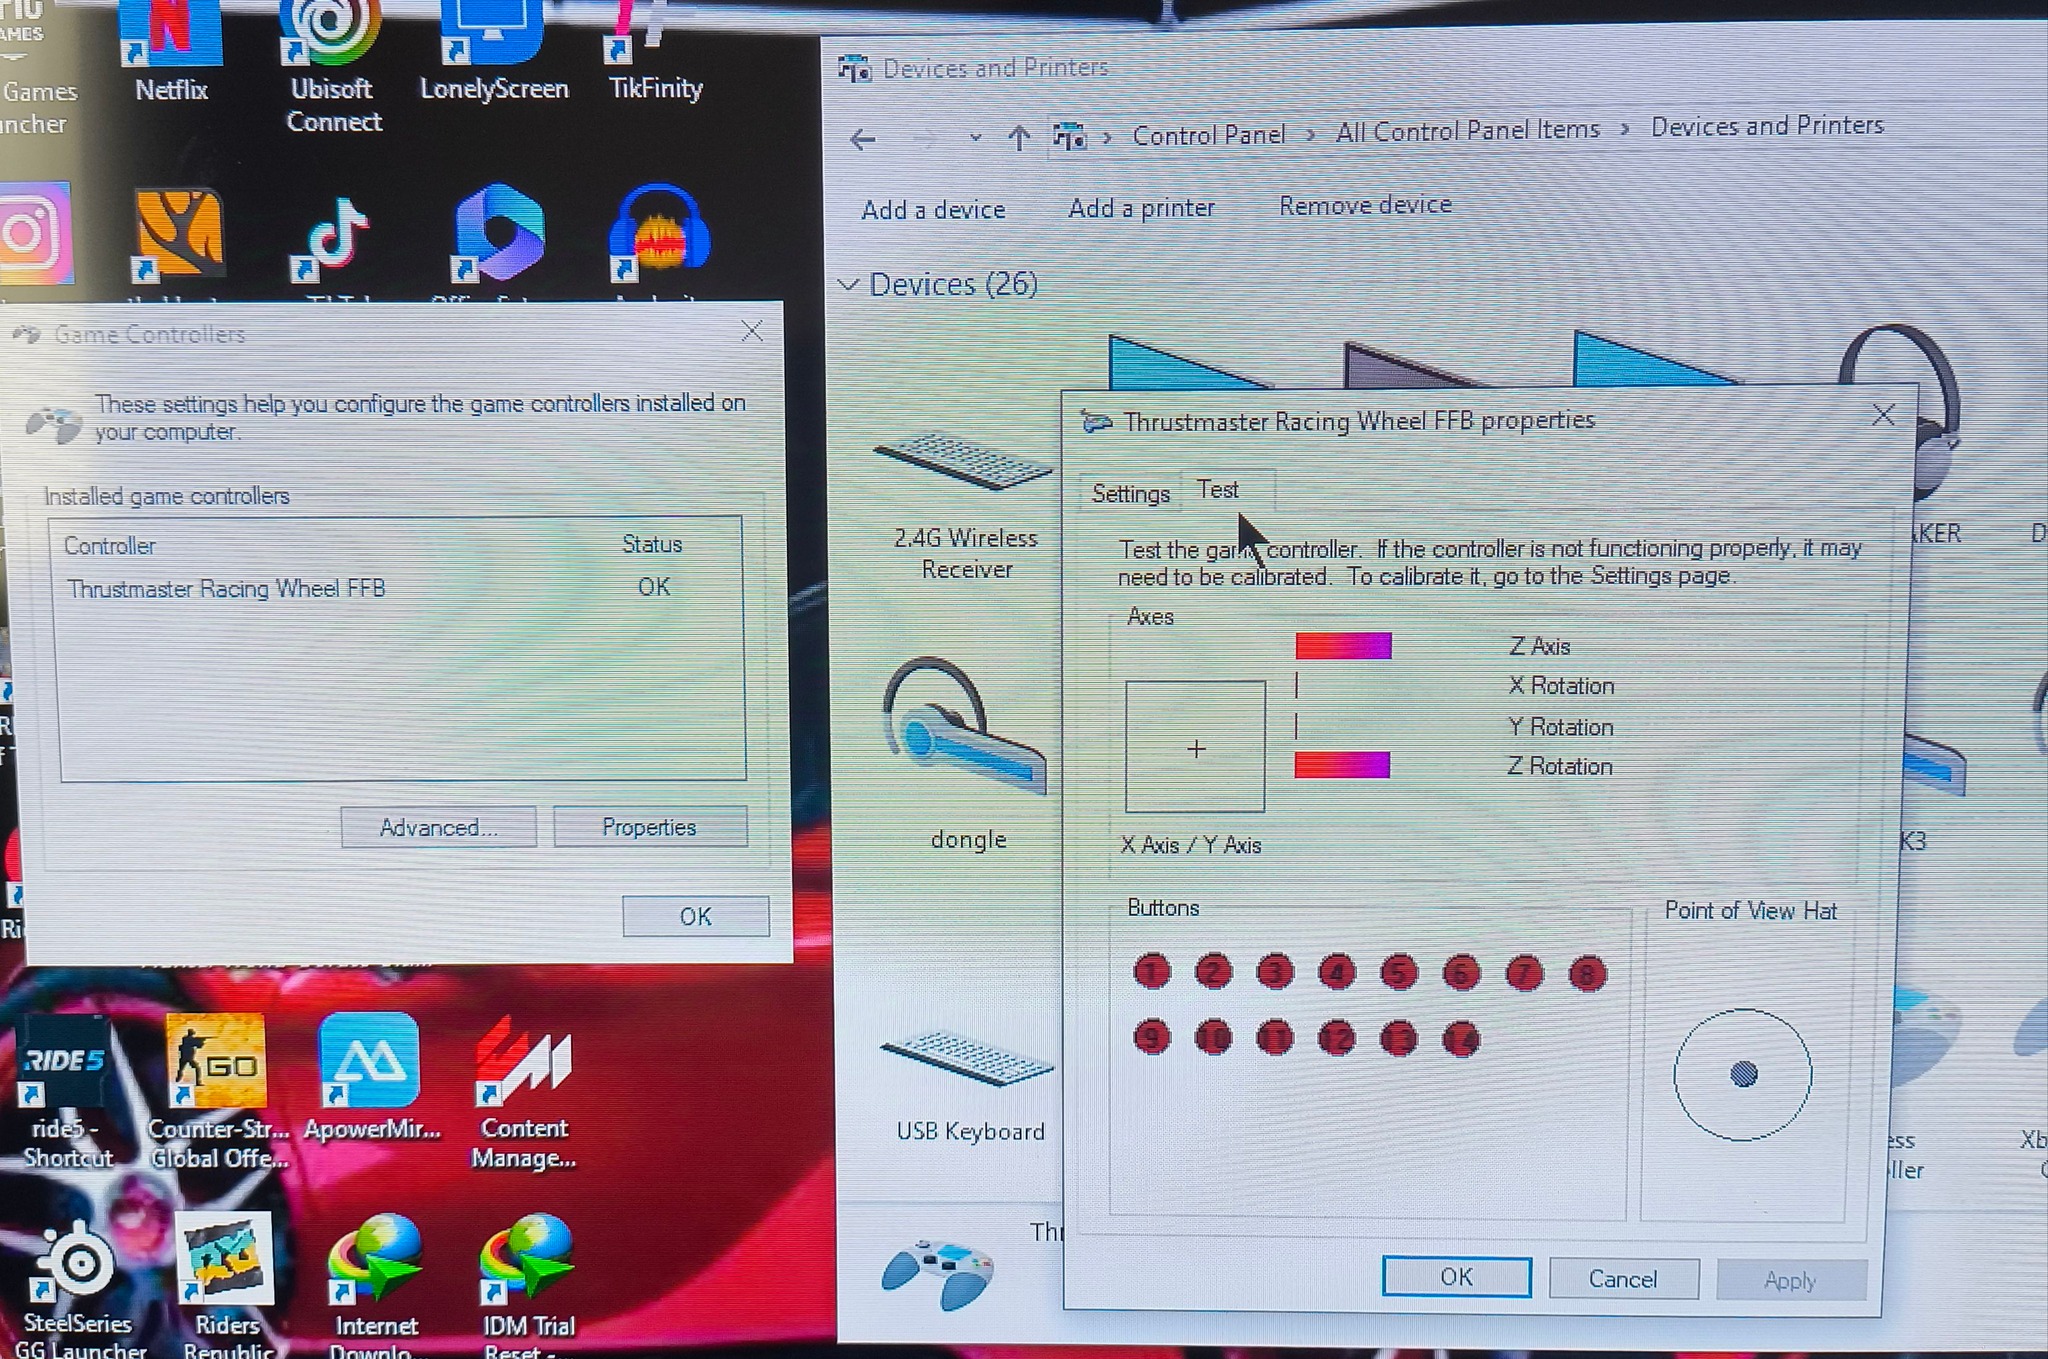
Task: Open Properties in Game Controllers dialog
Action: pyautogui.click(x=649, y=826)
